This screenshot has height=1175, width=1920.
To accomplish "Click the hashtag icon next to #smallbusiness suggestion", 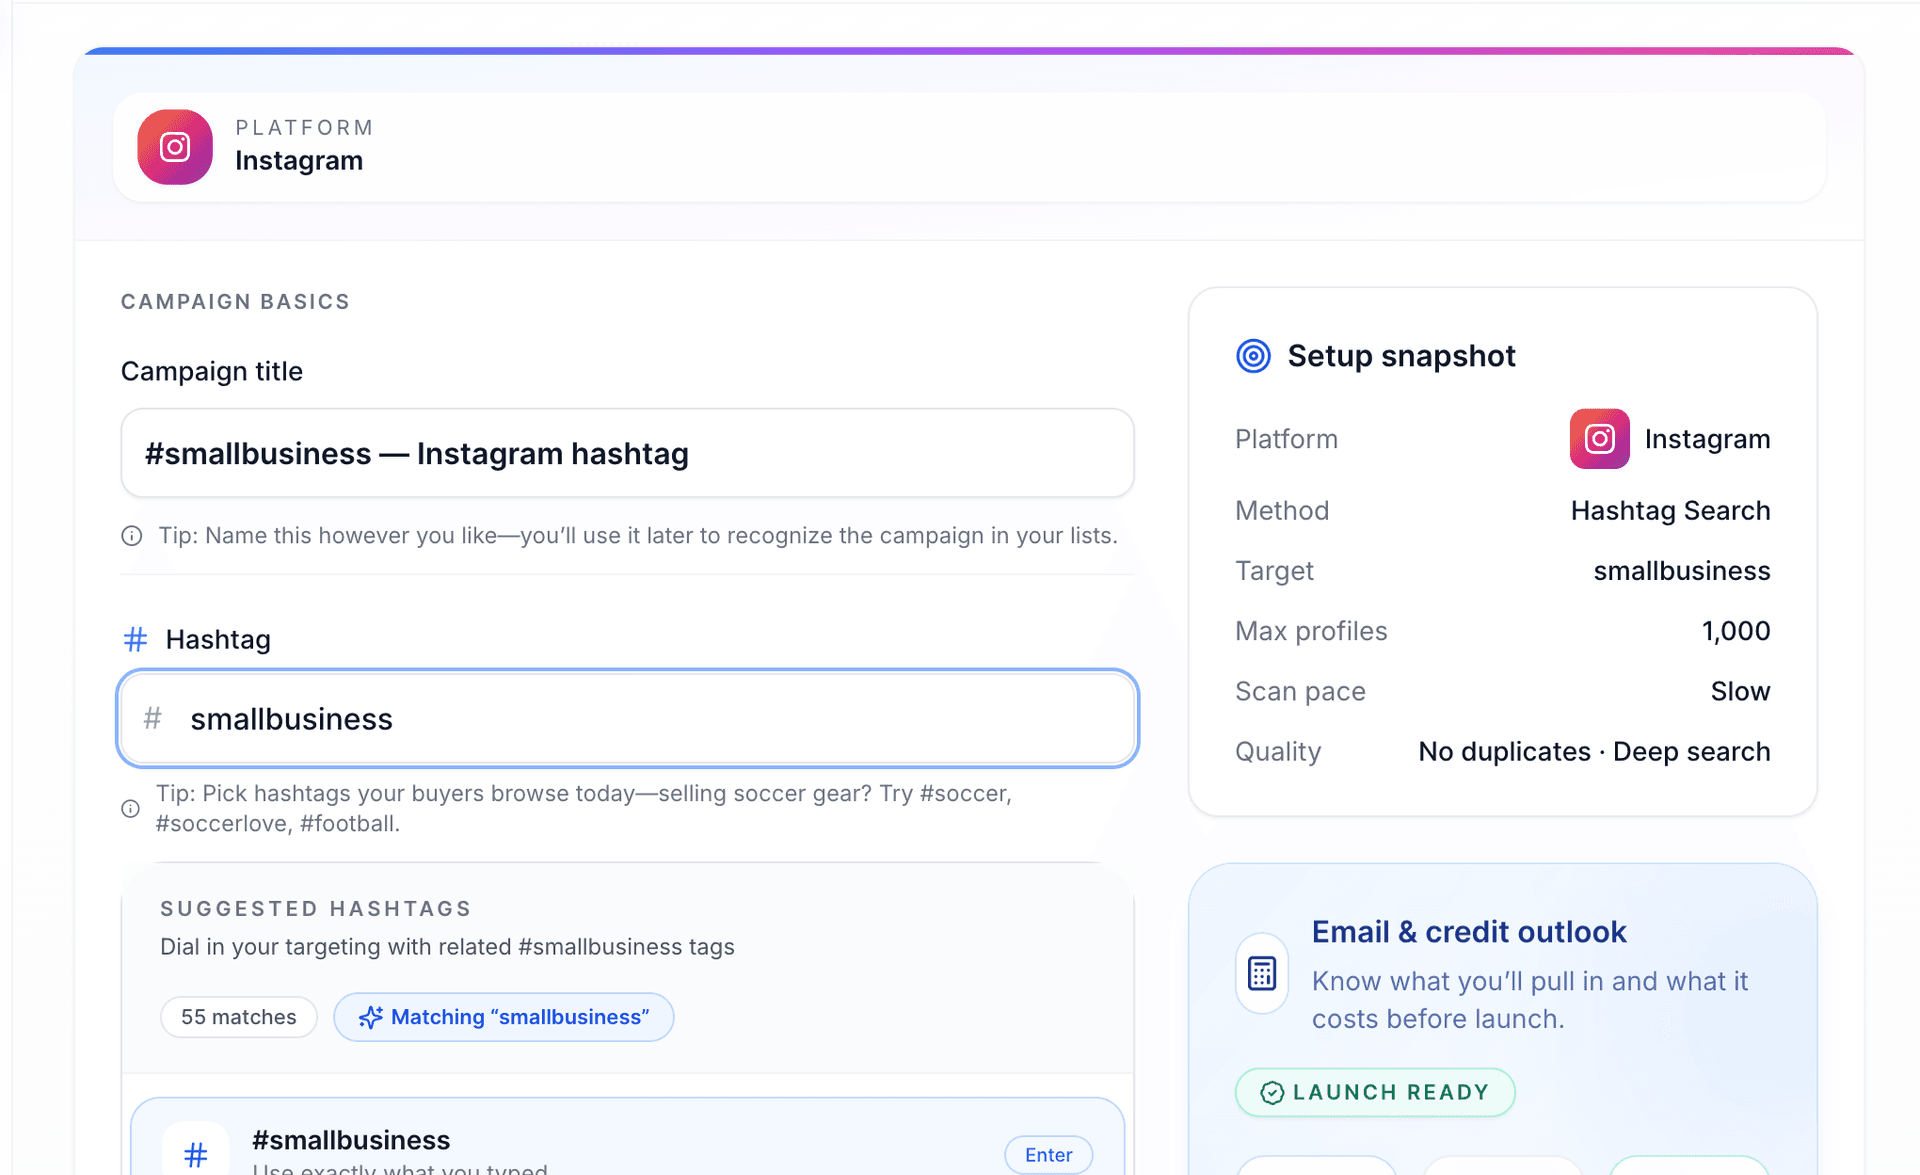I will (x=195, y=1150).
